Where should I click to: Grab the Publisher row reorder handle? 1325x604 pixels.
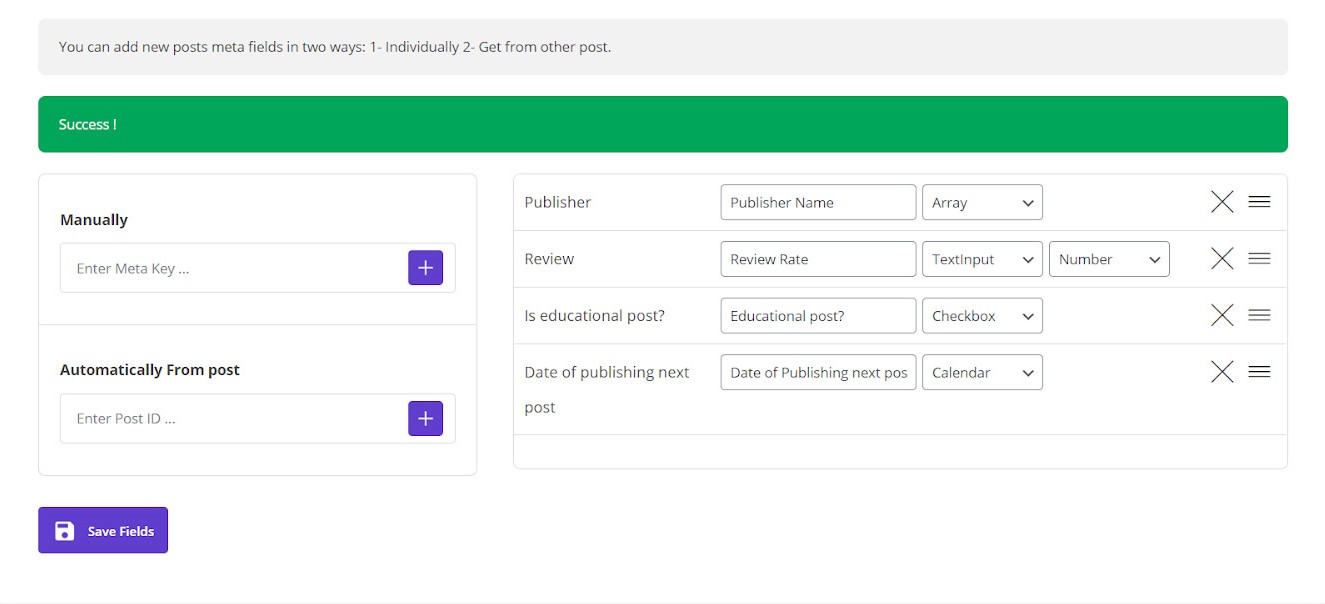coord(1259,202)
